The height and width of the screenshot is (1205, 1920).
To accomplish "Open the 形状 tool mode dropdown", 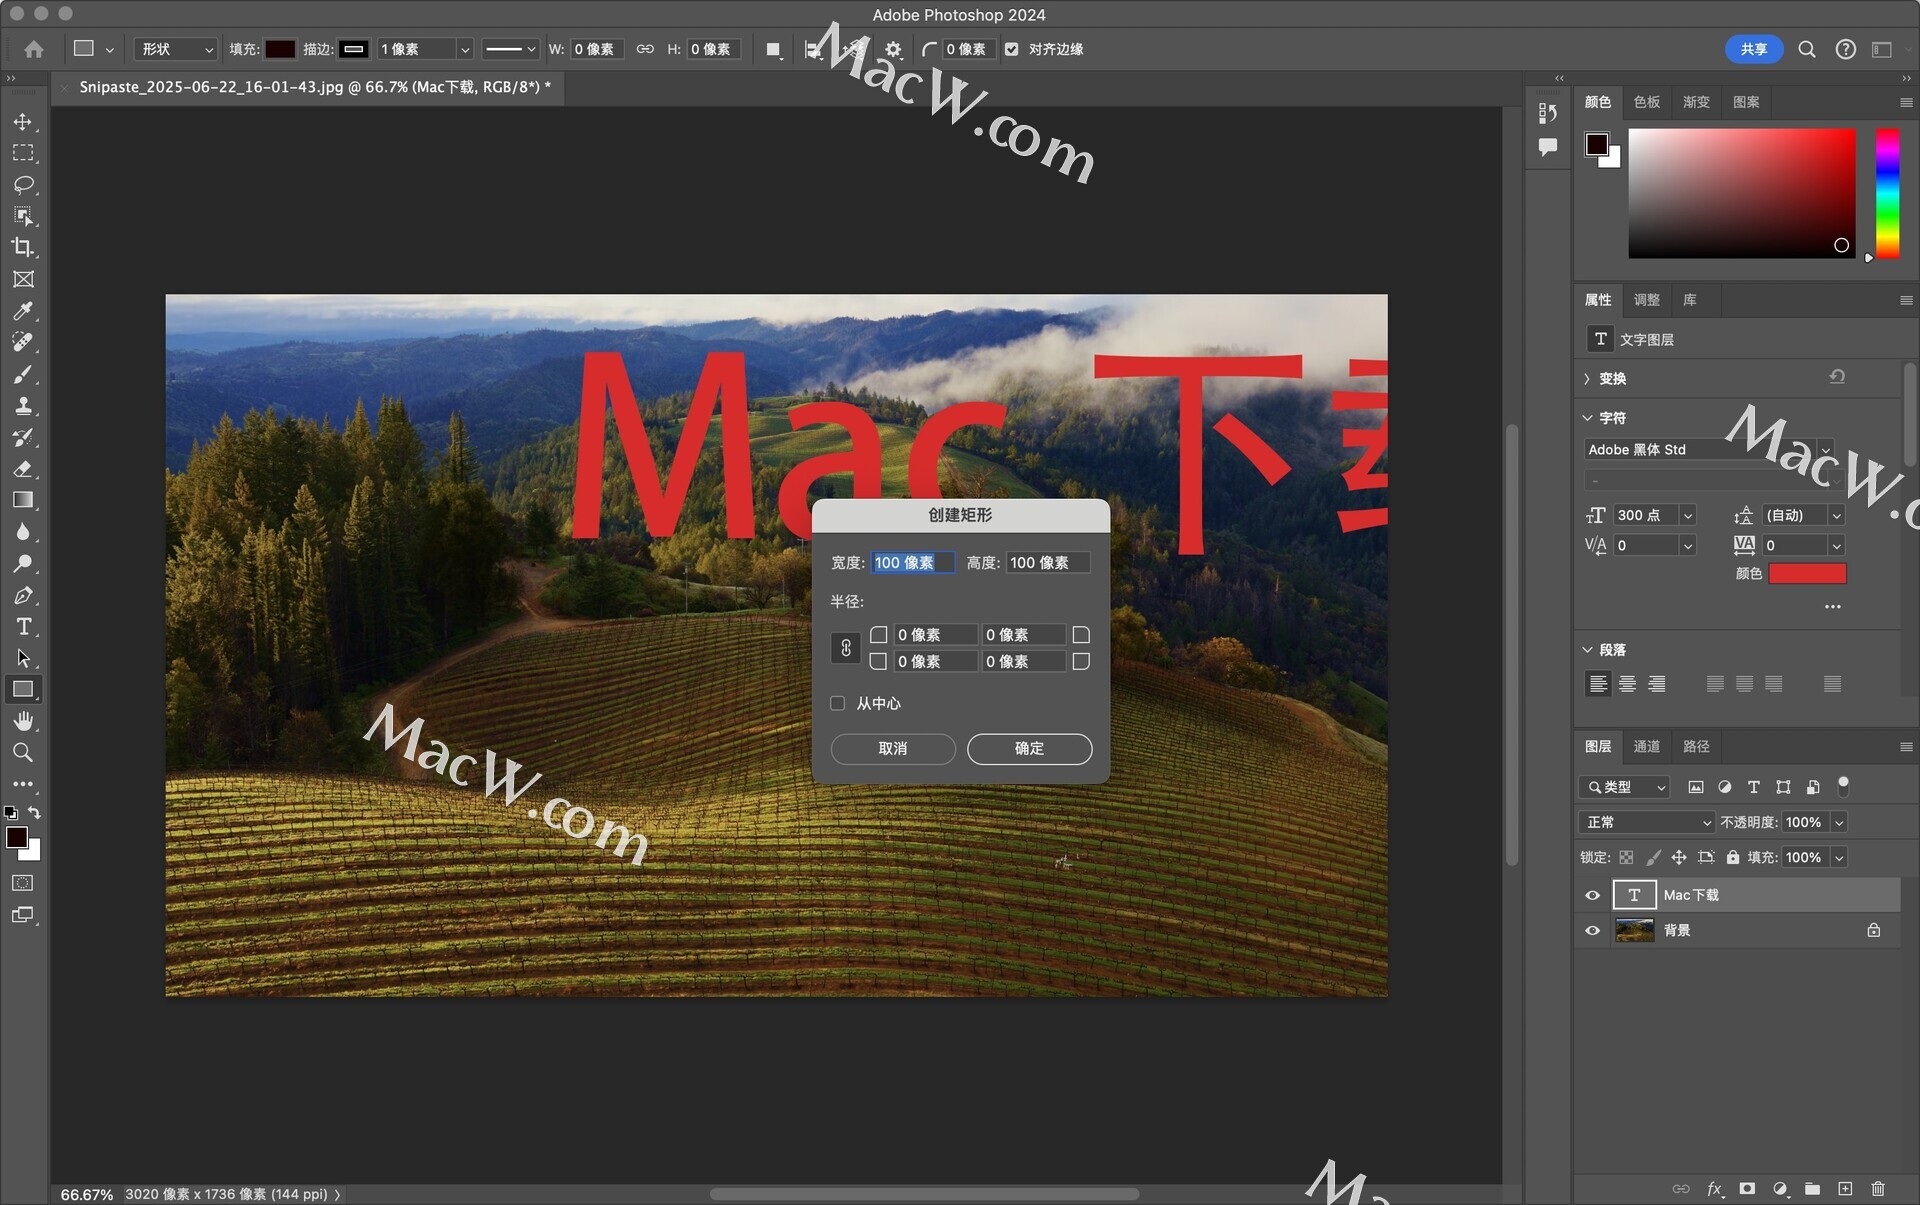I will pos(175,49).
